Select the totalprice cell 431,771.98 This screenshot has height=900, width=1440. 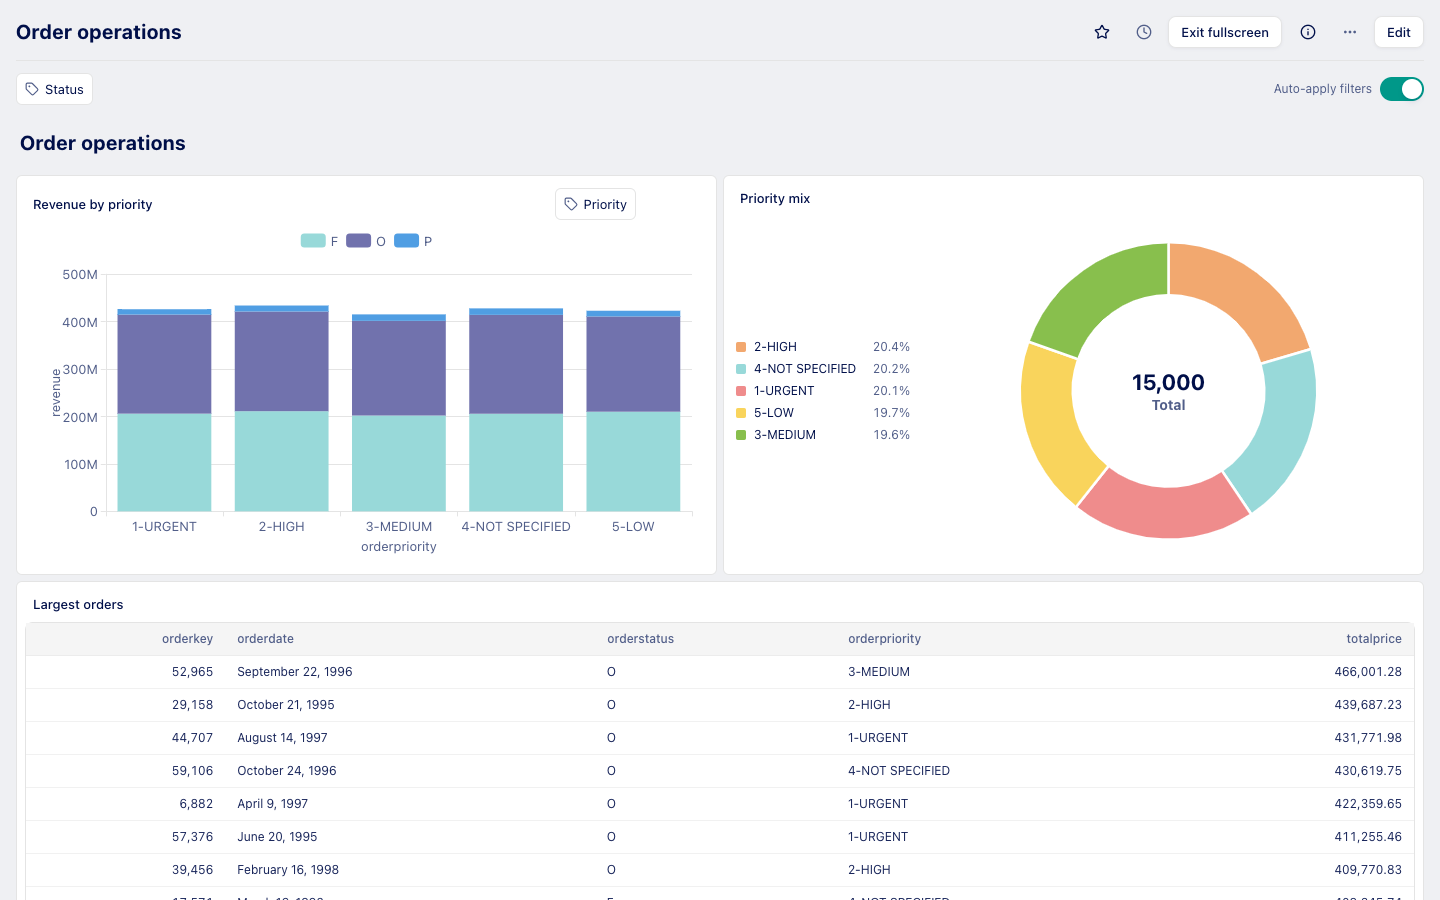tap(1368, 738)
